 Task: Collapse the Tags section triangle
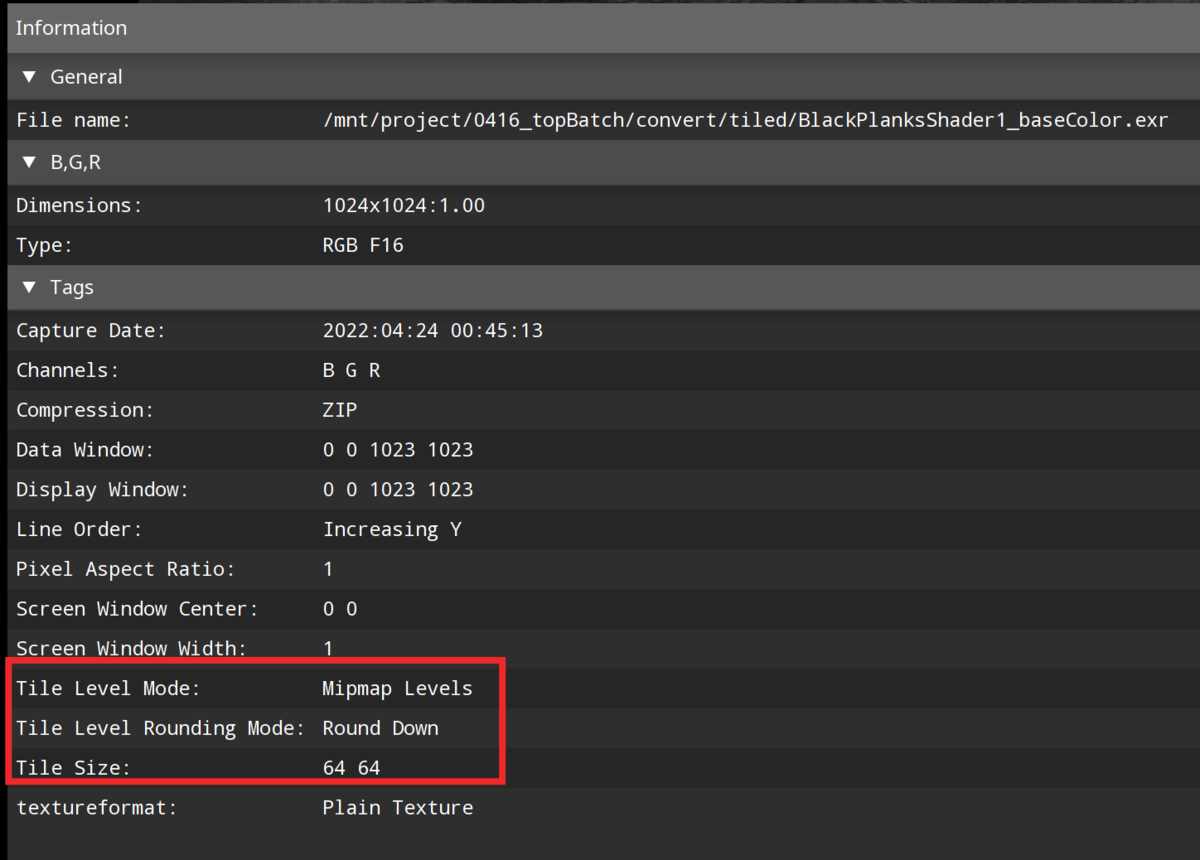click(x=29, y=288)
